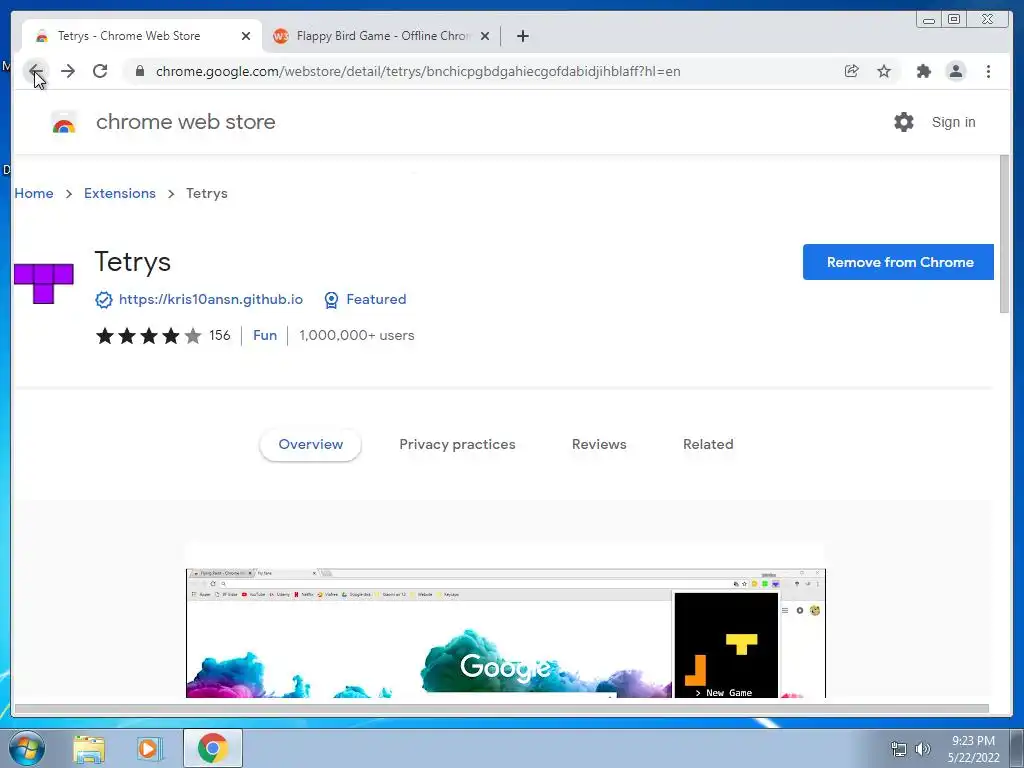Click the Fun category link
This screenshot has height=768, width=1024.
(265, 336)
